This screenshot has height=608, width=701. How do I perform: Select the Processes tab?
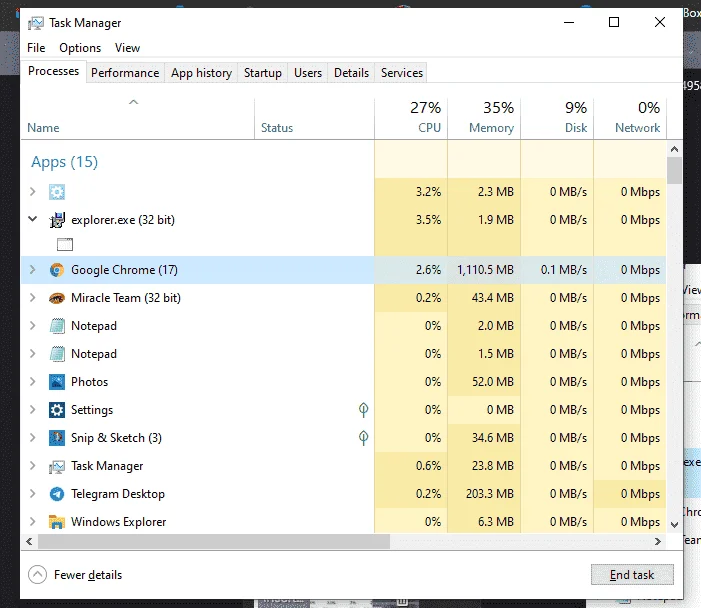(54, 71)
